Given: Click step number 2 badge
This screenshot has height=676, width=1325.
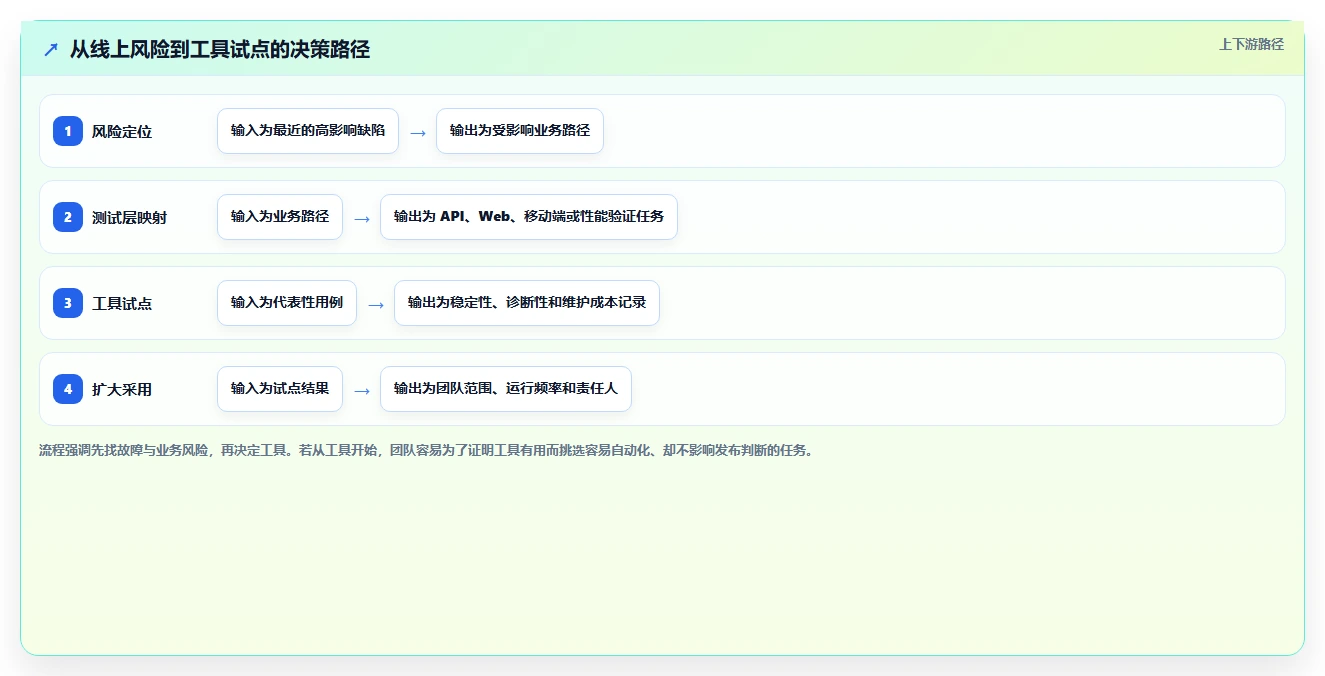Looking at the screenshot, I should [68, 217].
